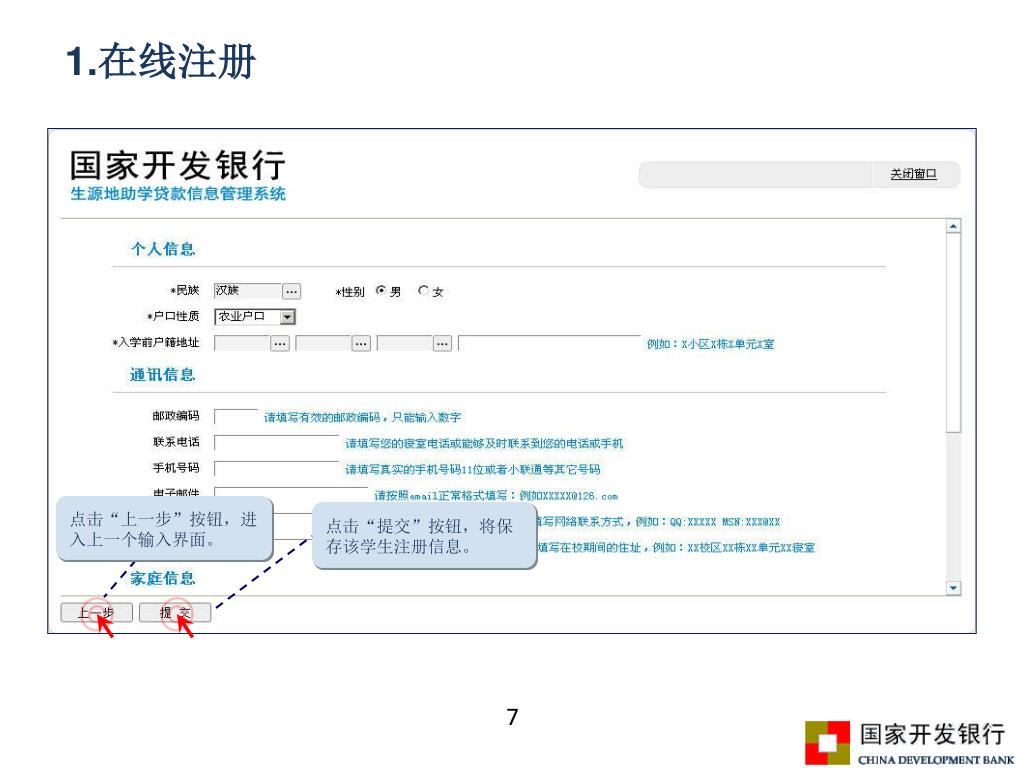Focus the 电子邮件 input field
This screenshot has height=768, width=1024.
[x=291, y=493]
